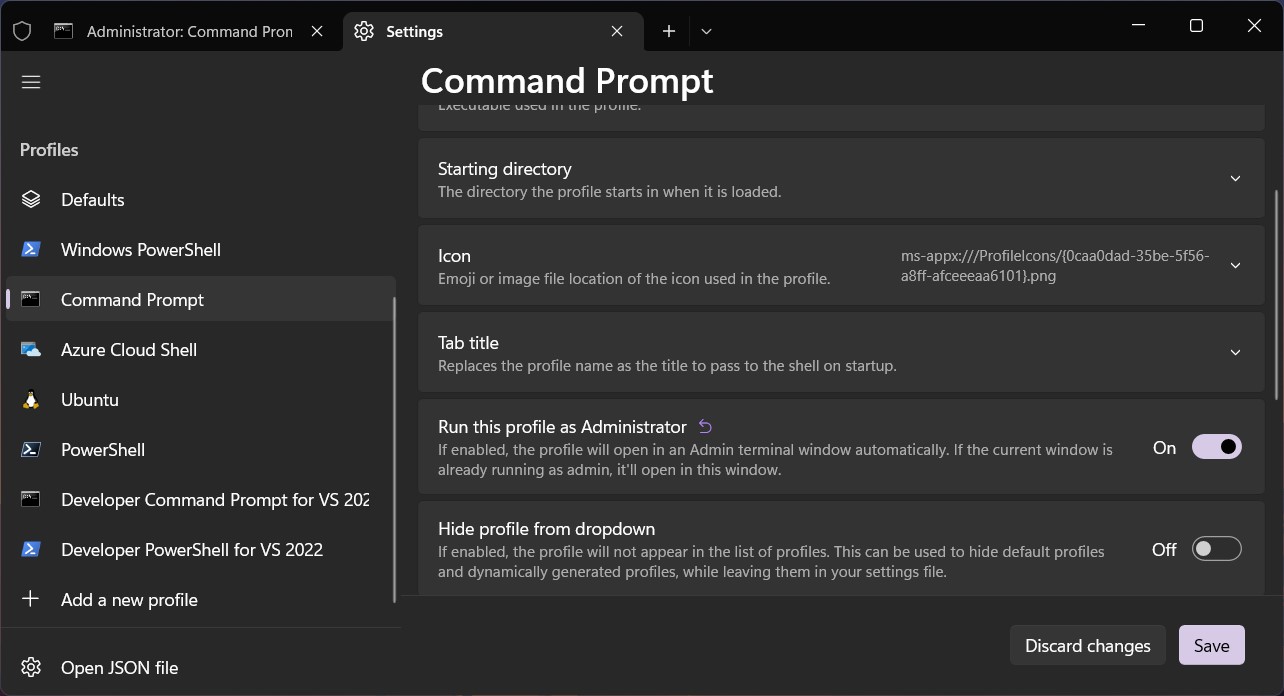1284x696 pixels.
Task: Click the Command Prompt profile icon in sidebar
Action: tap(31, 300)
